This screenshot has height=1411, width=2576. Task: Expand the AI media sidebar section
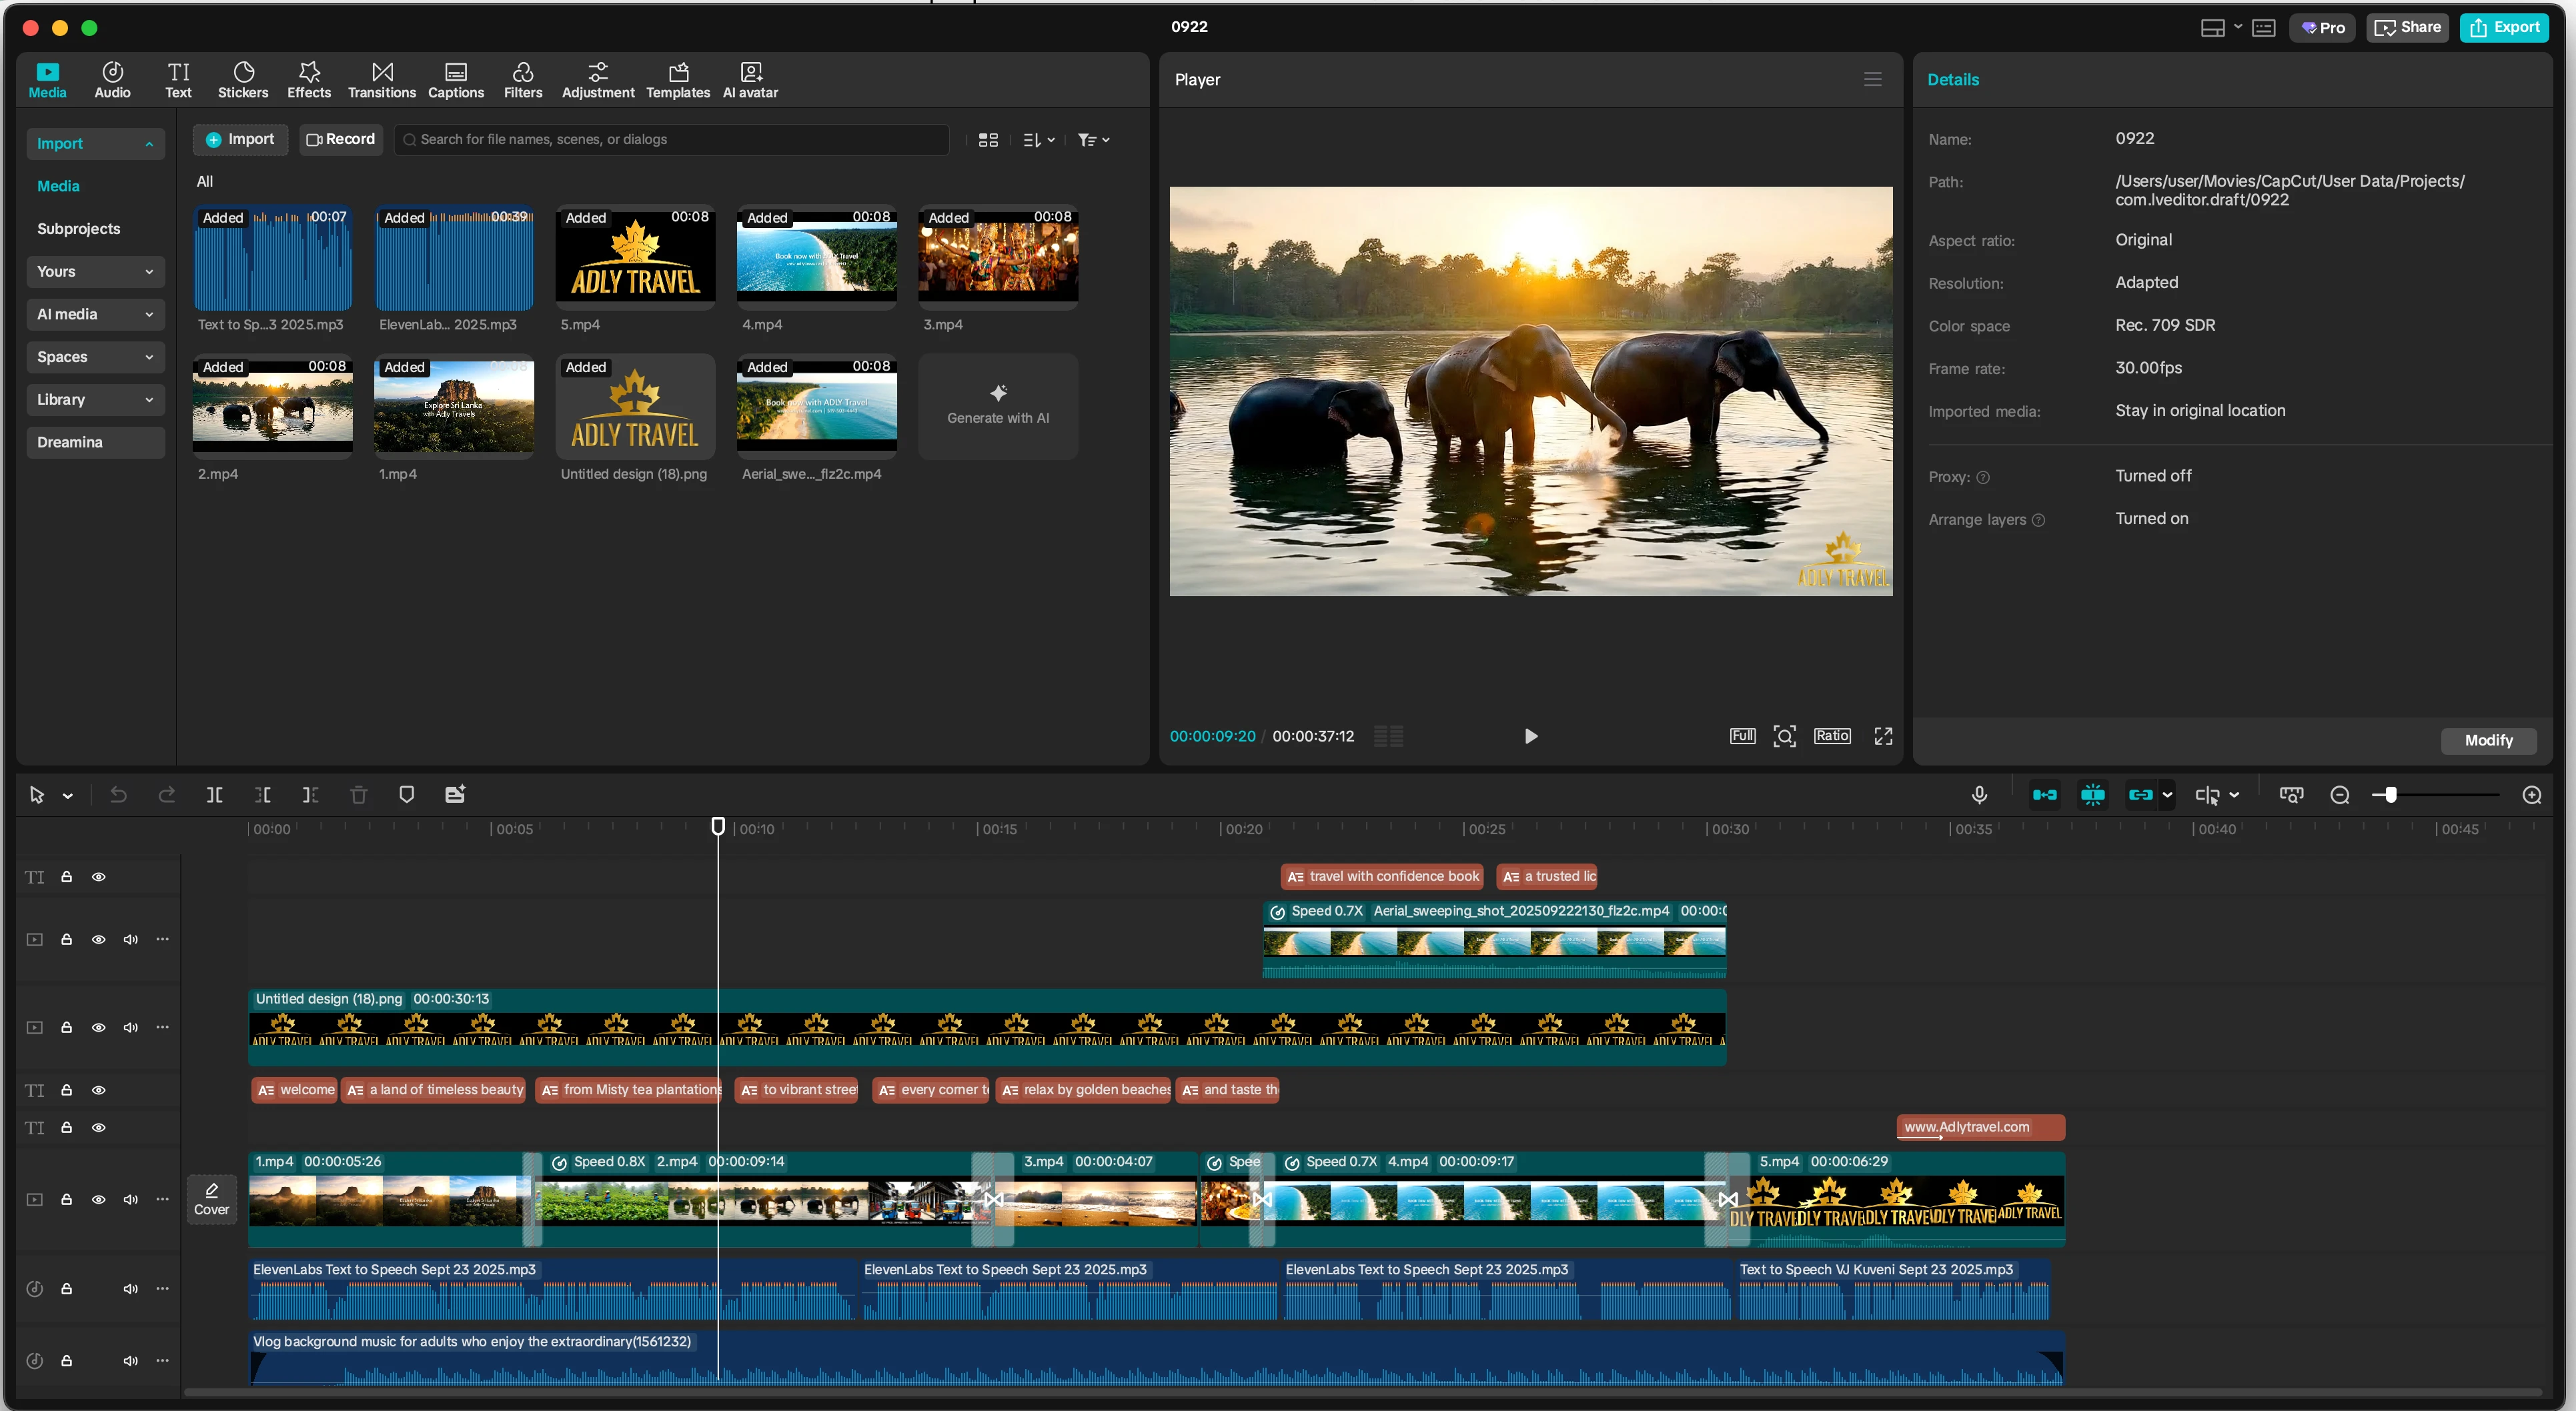tap(95, 314)
